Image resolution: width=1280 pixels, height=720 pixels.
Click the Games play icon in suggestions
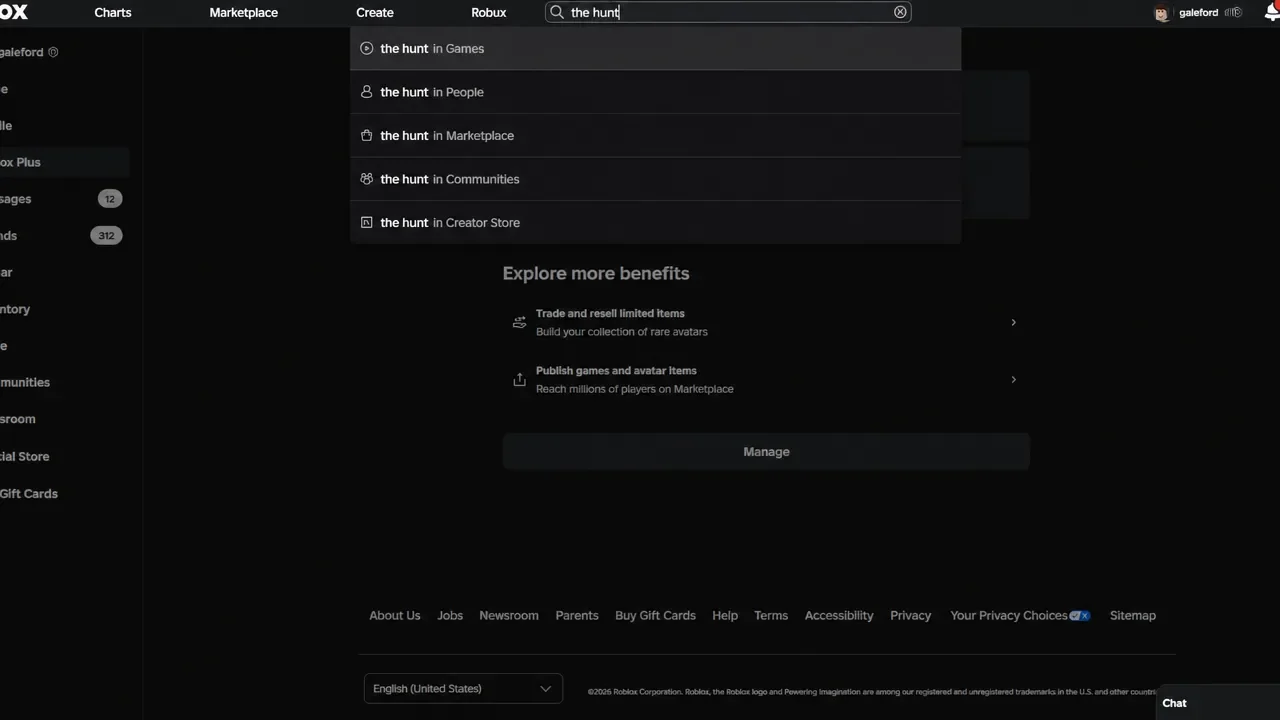click(366, 48)
